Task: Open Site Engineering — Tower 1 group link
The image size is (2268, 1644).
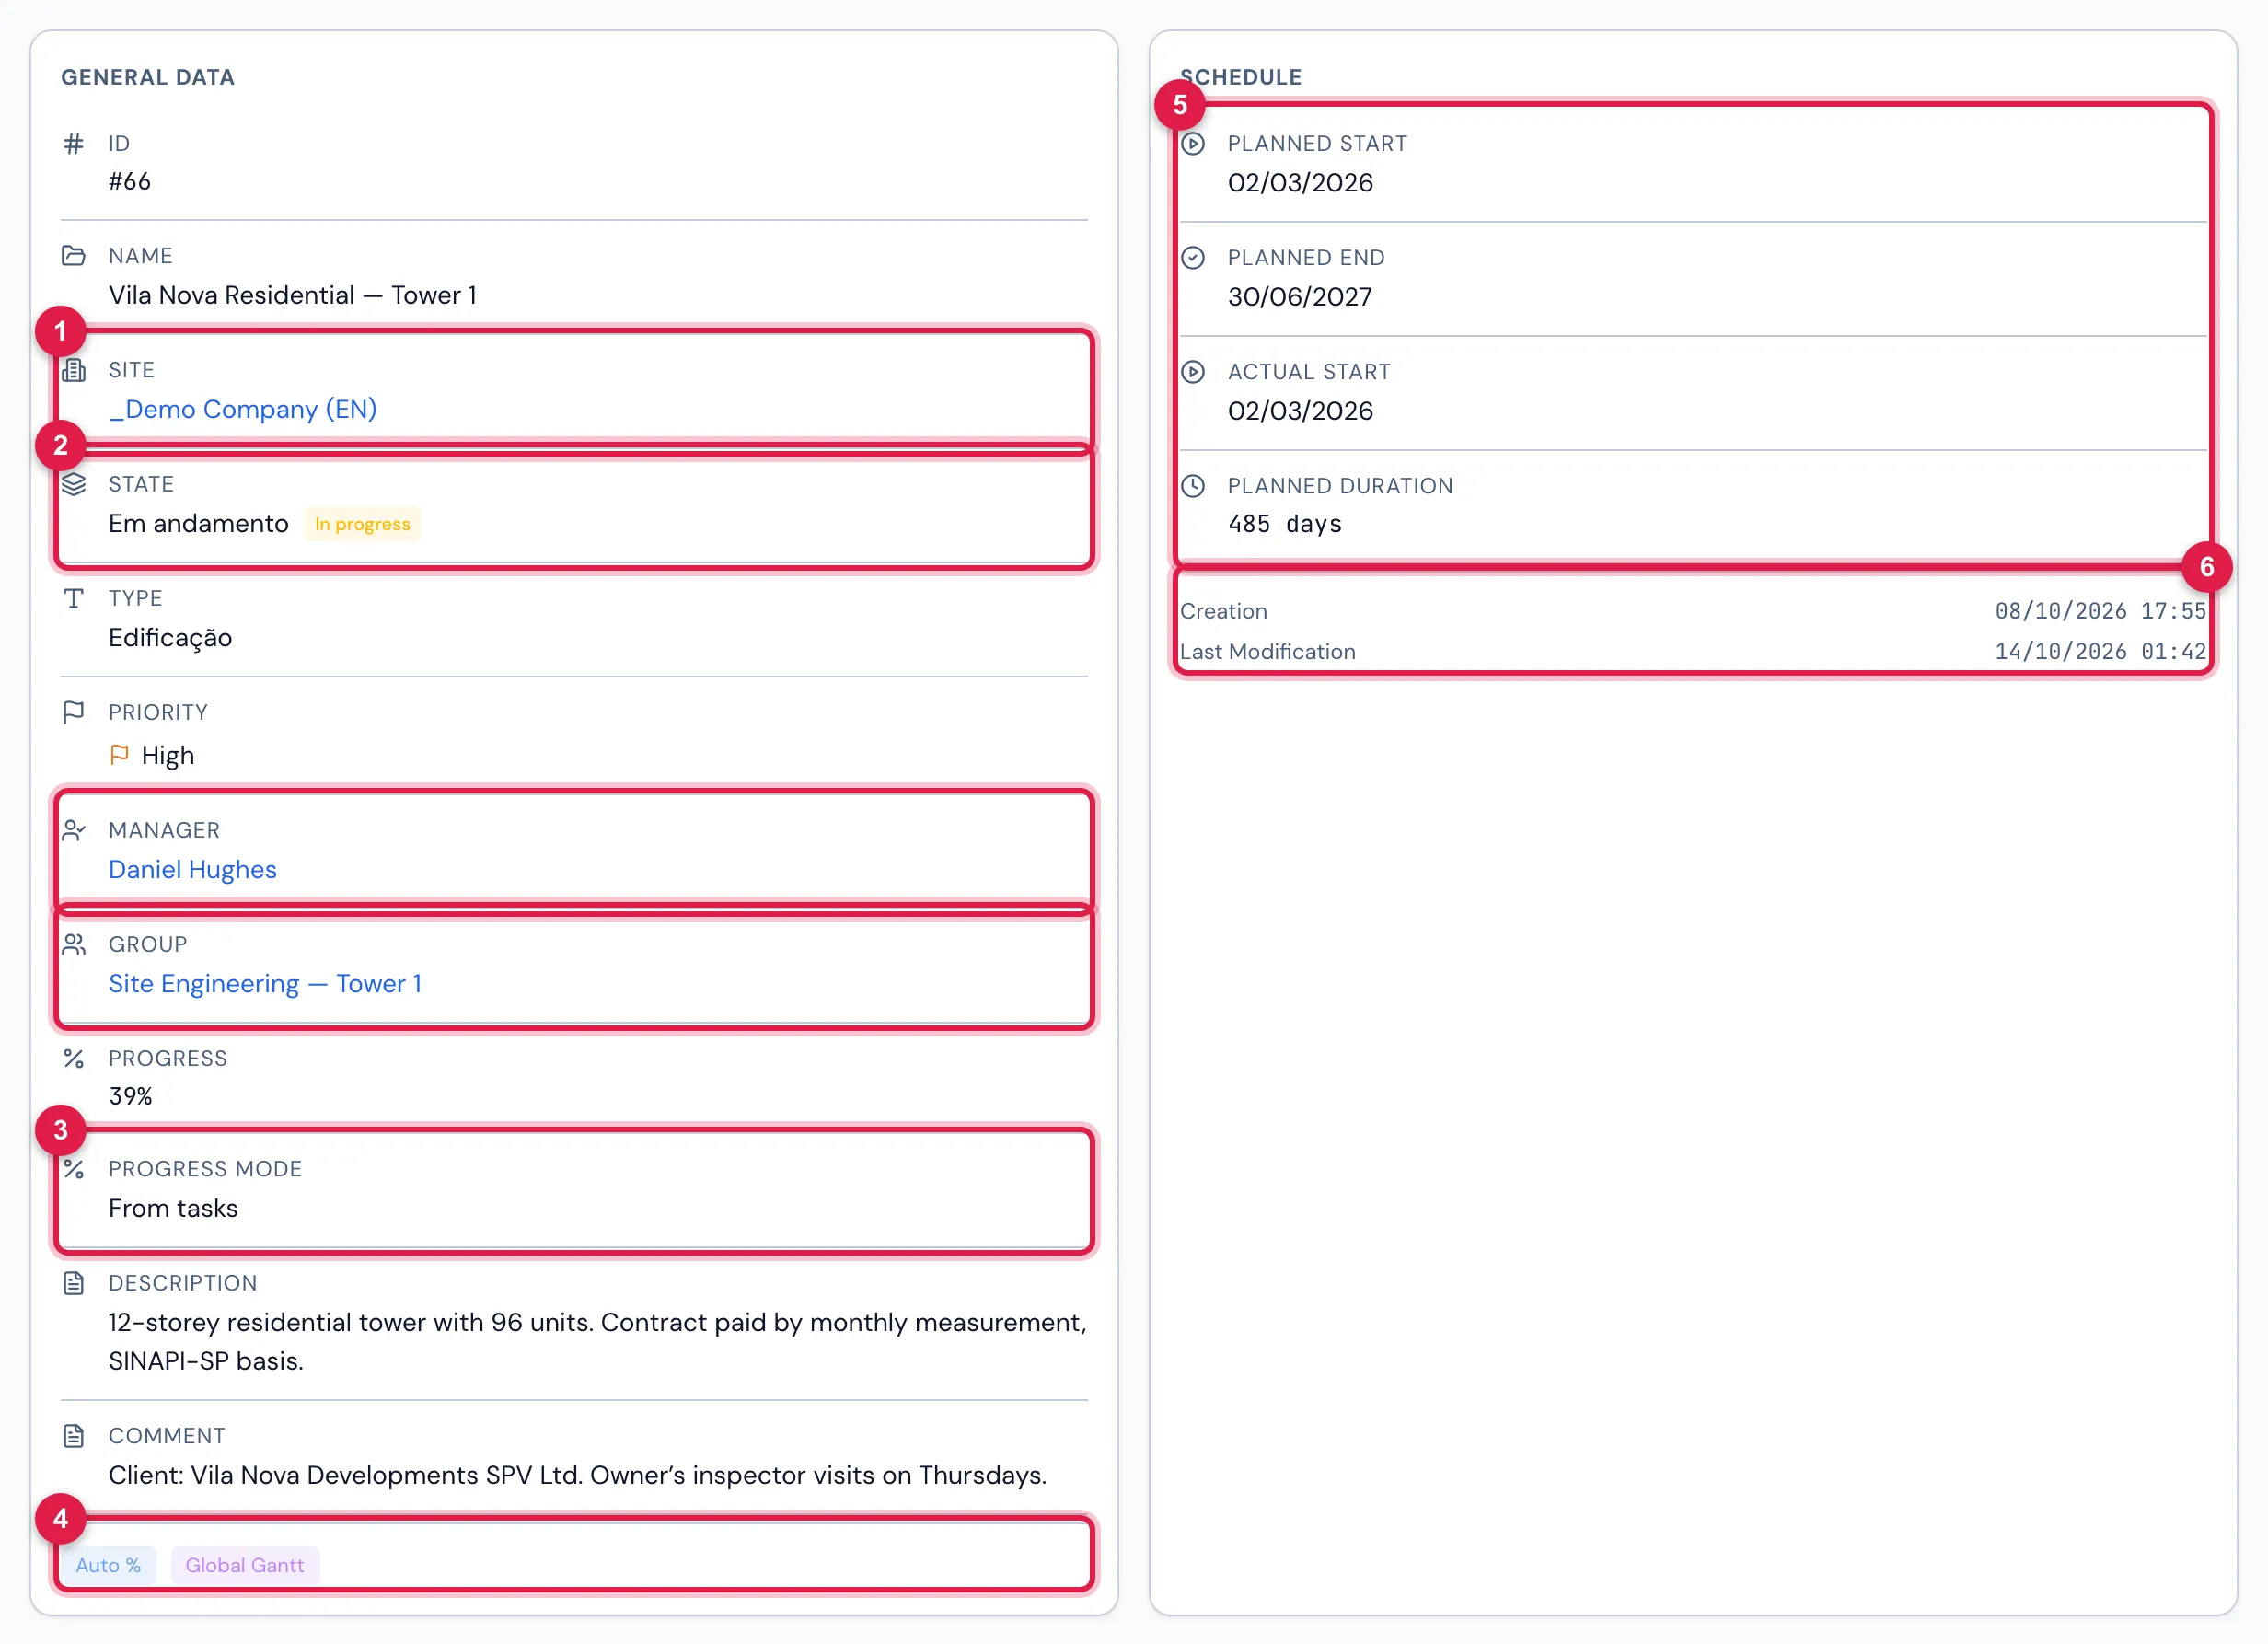Action: (x=265, y=983)
